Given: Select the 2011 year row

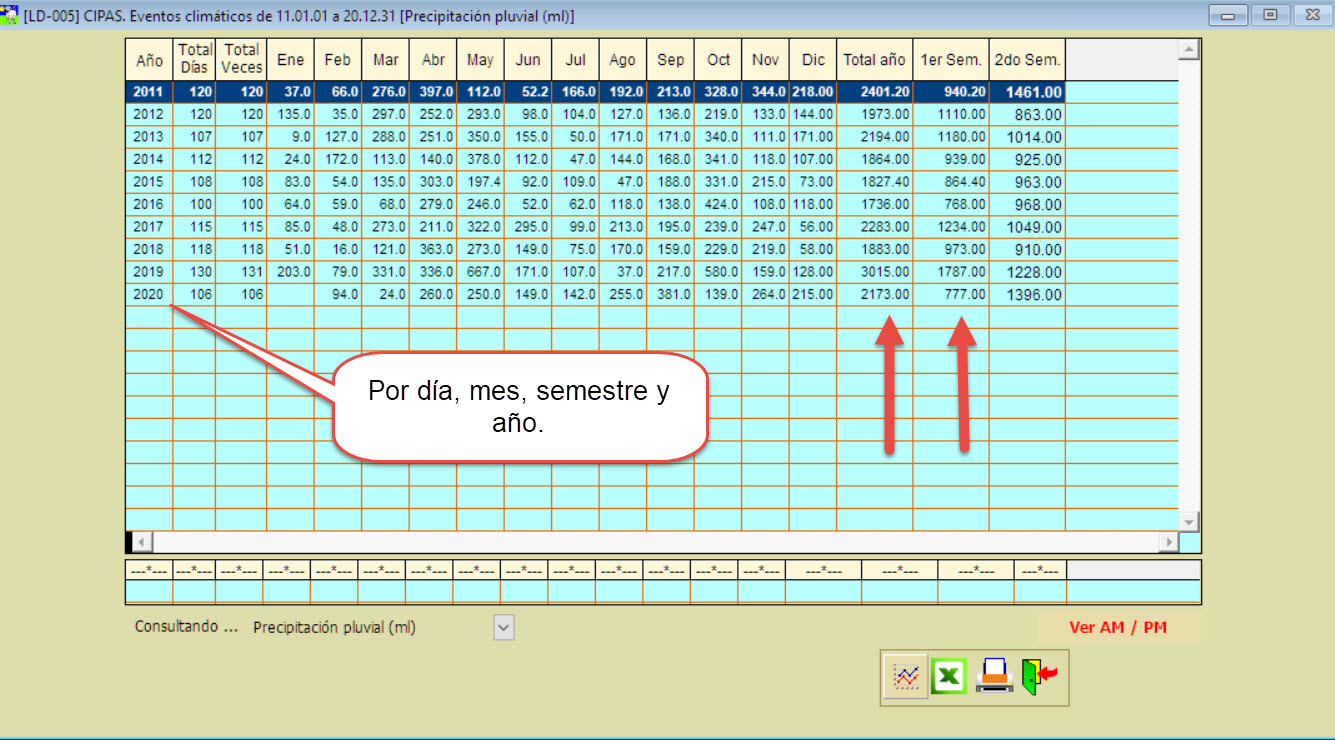Looking at the screenshot, I should pyautogui.click(x=148, y=92).
